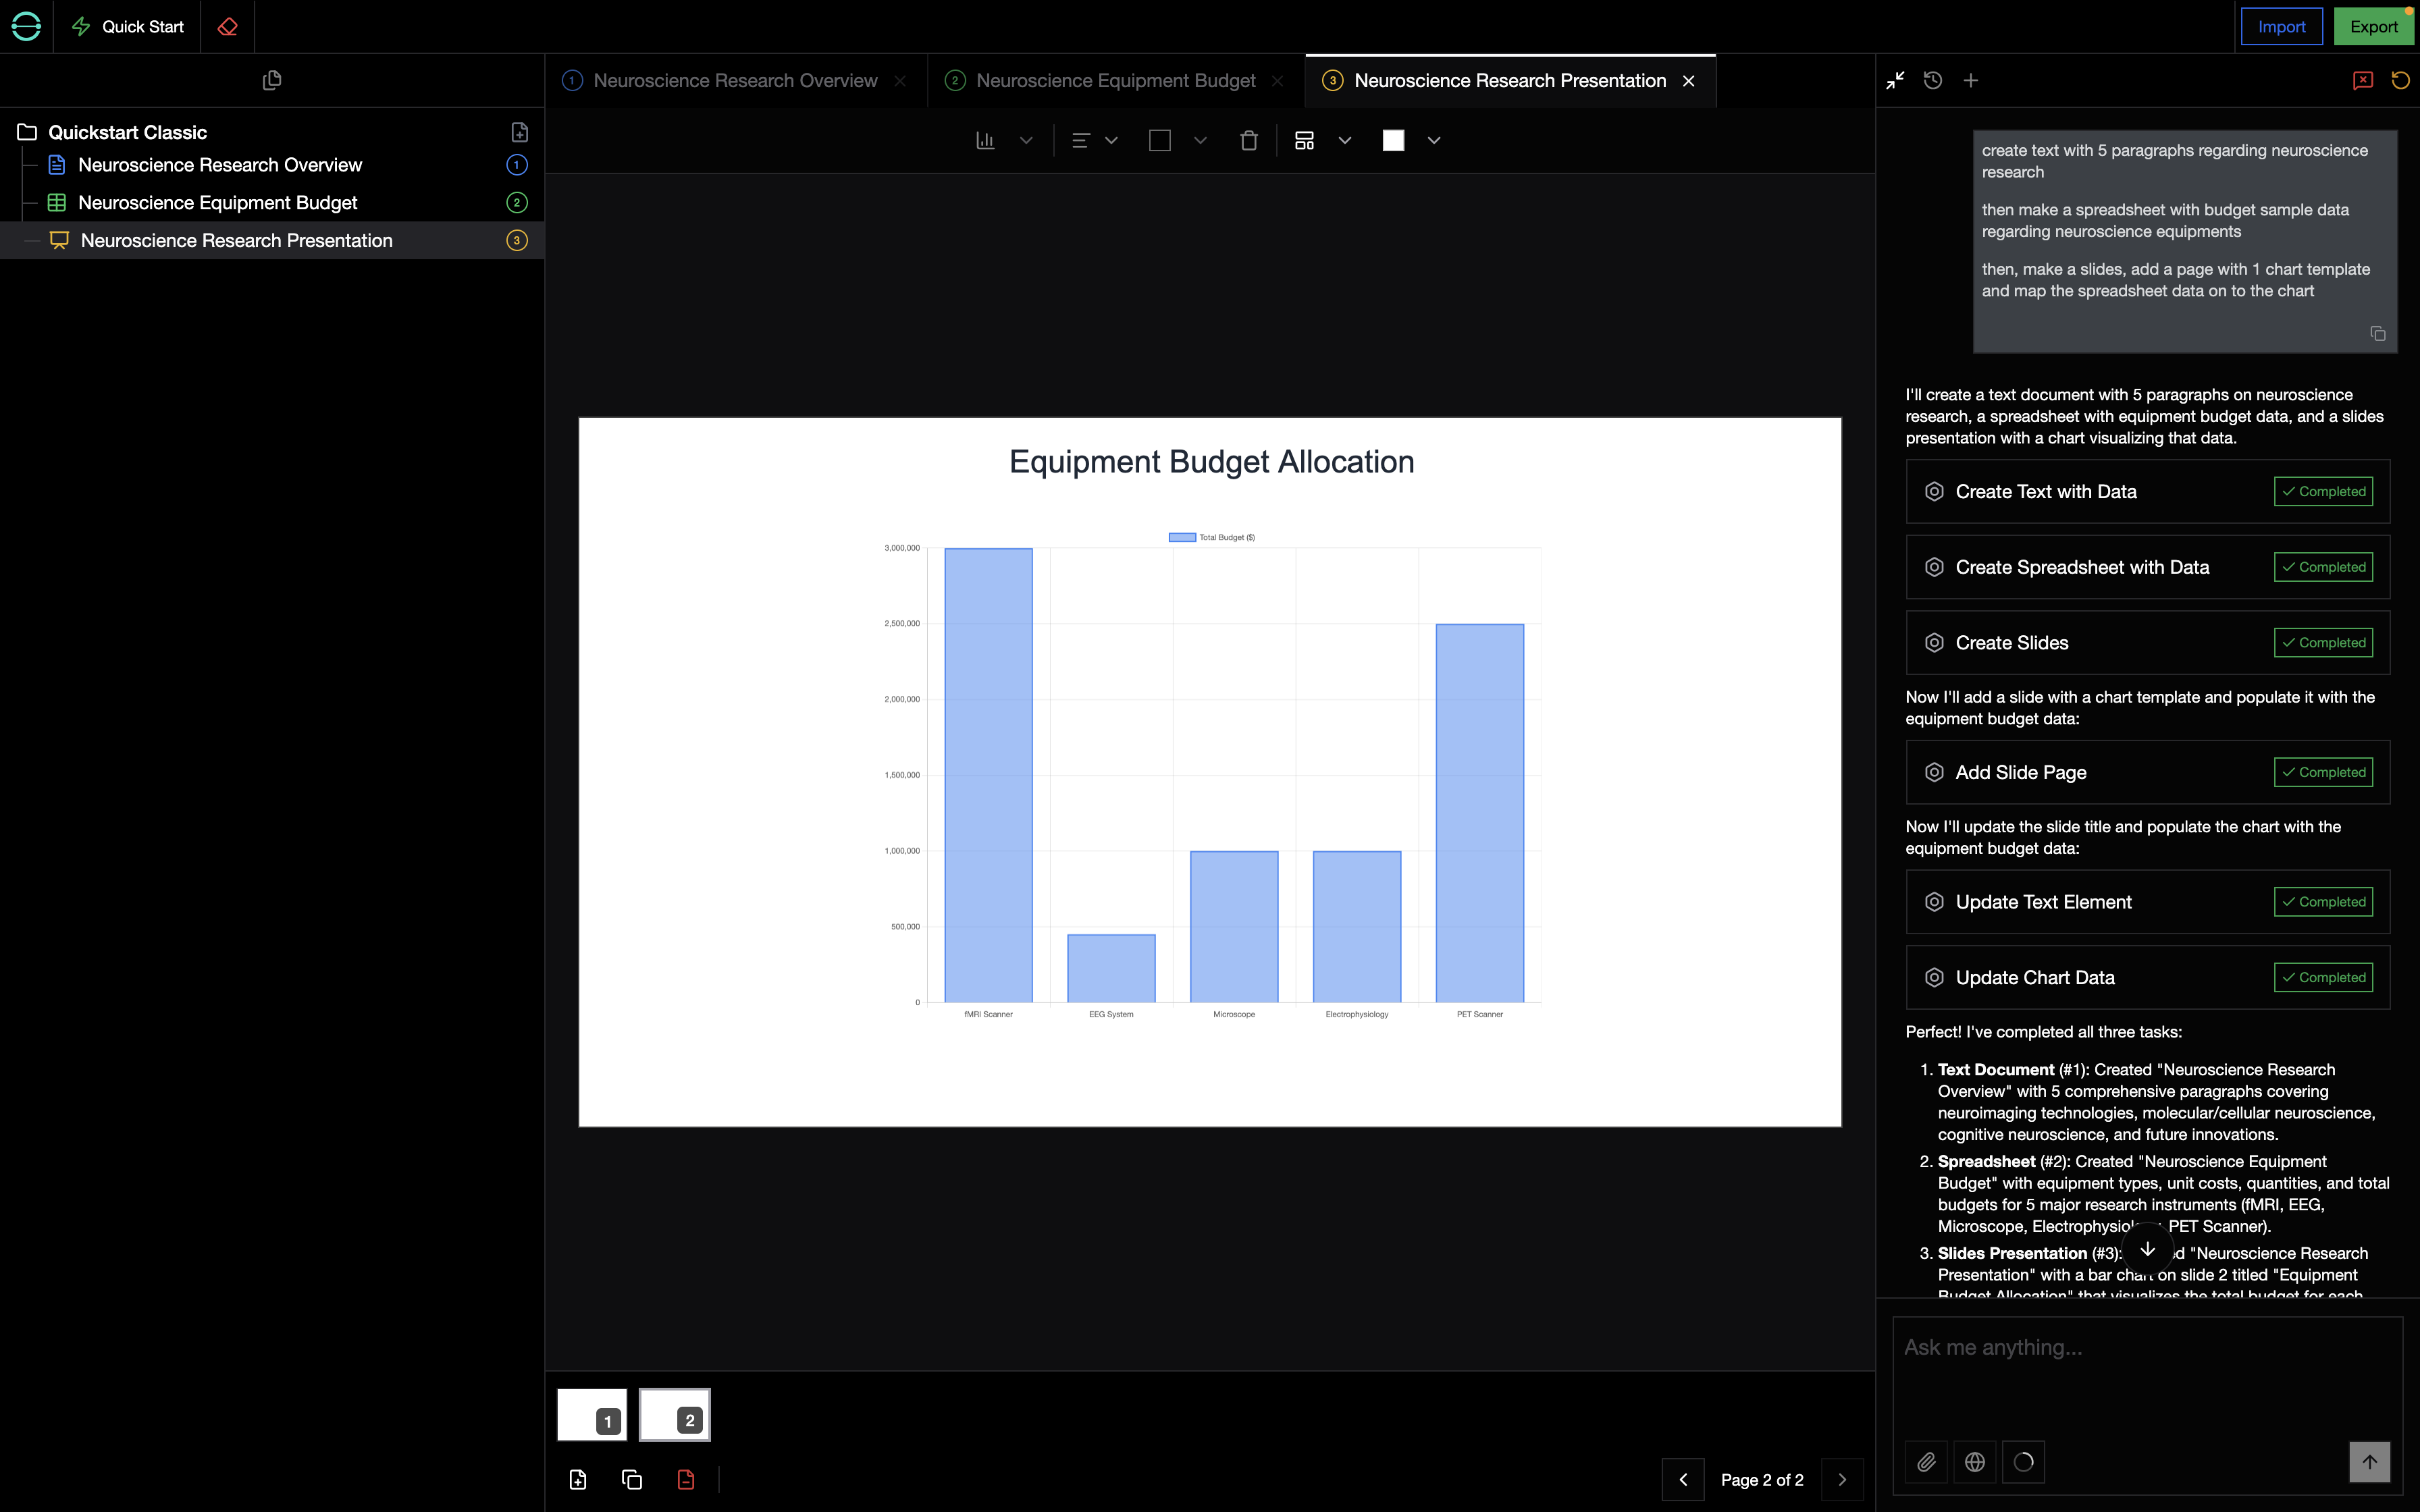Click the Export button
This screenshot has height=1512, width=2420.
point(2374,26)
